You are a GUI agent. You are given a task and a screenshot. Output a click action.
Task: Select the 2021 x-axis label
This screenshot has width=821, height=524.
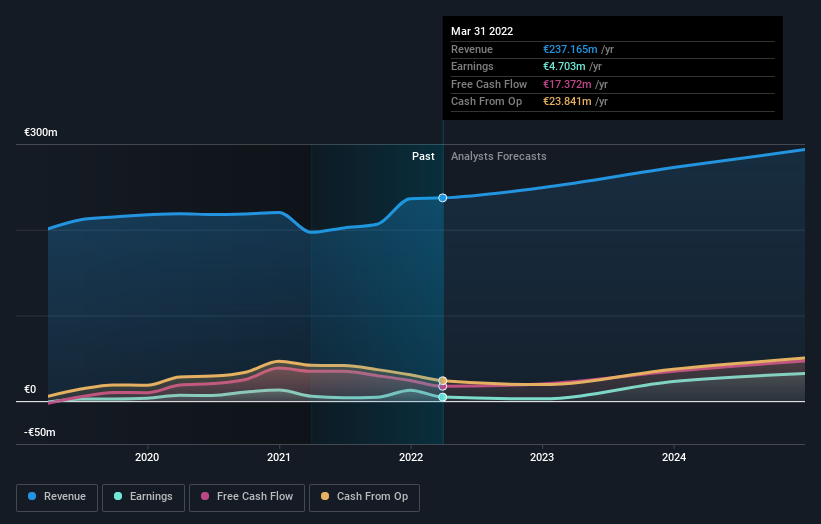(279, 457)
